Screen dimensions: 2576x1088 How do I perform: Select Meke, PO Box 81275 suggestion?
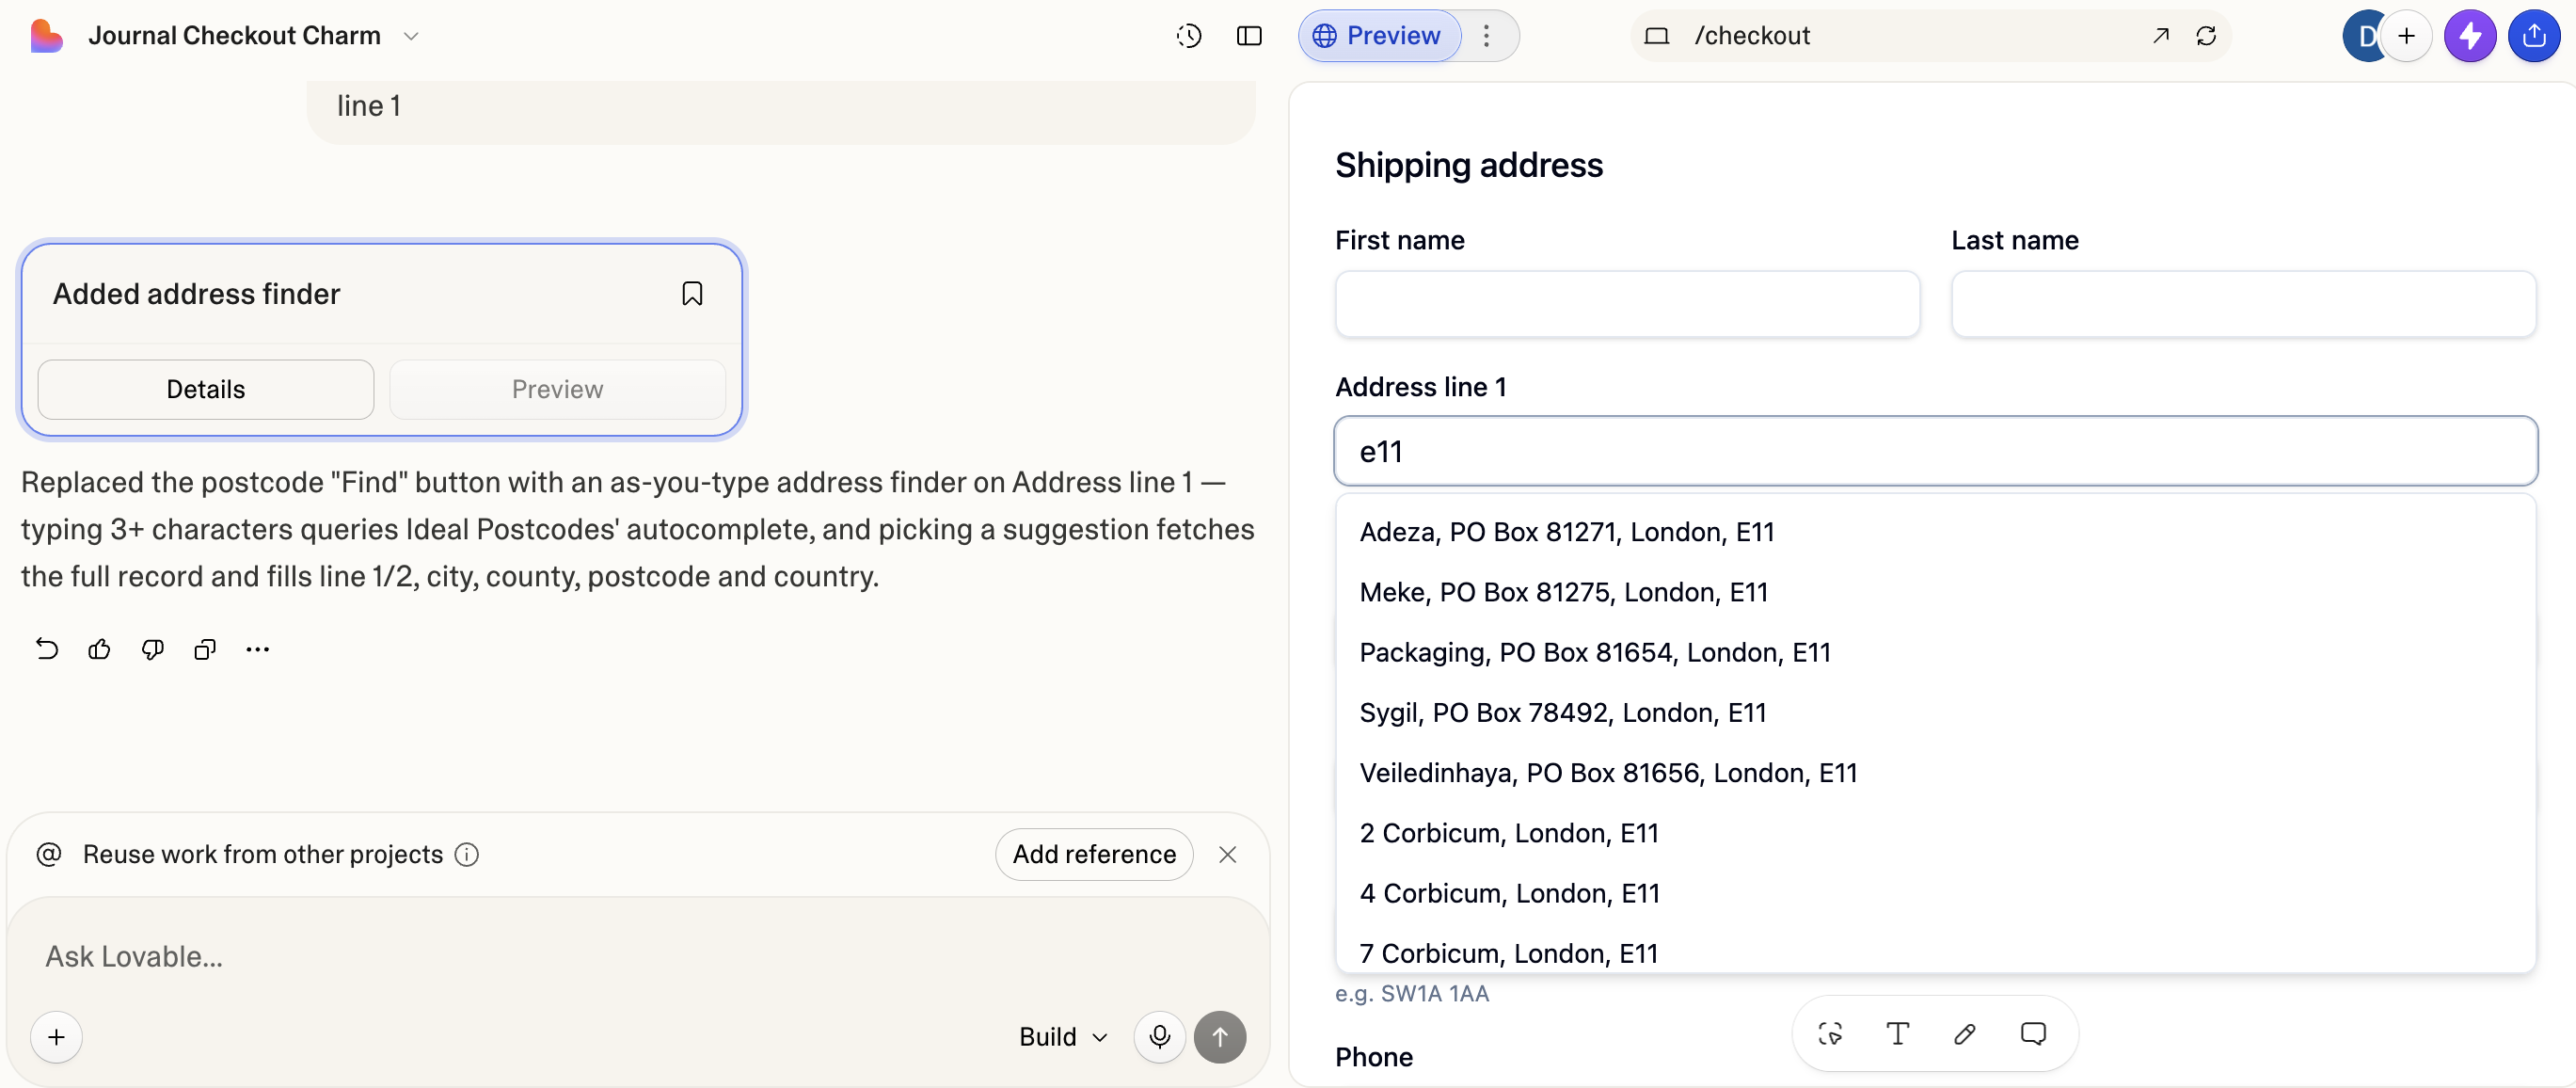coord(1935,592)
